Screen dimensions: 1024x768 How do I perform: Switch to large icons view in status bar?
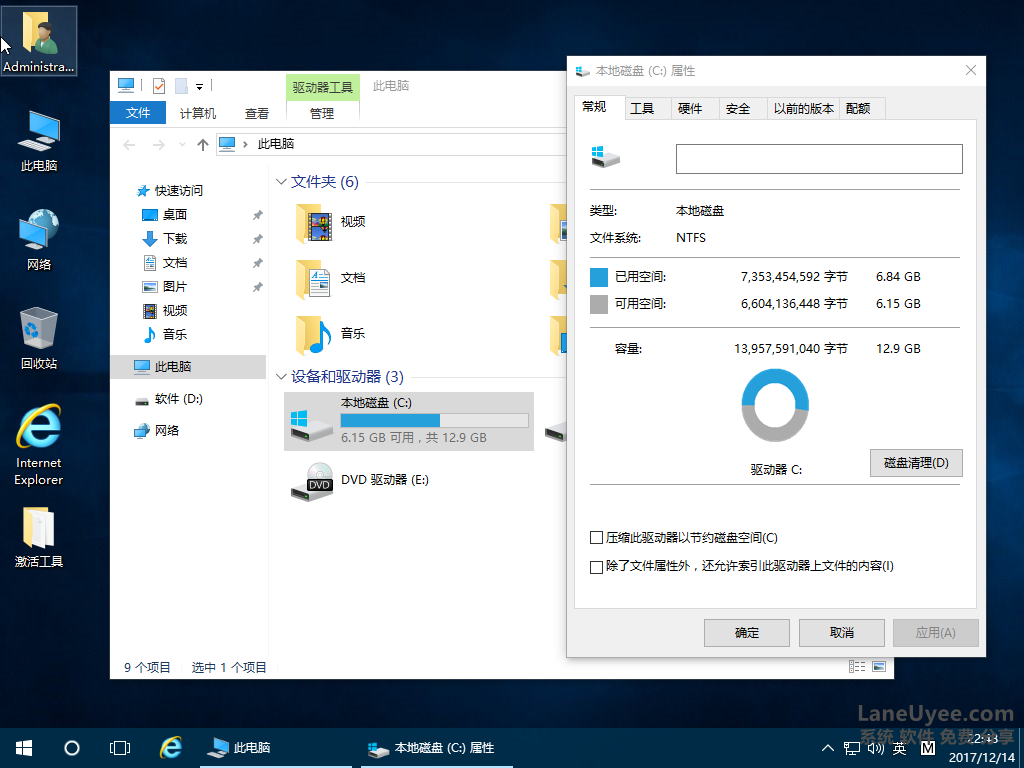coord(879,667)
